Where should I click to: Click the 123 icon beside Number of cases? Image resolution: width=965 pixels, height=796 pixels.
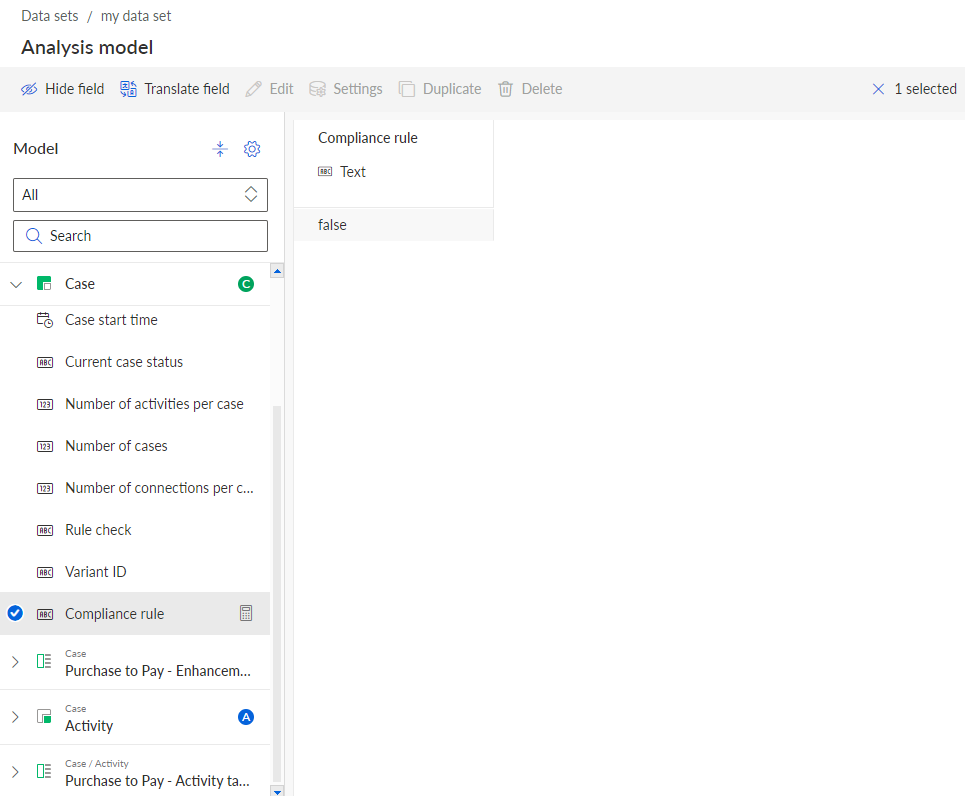pyautogui.click(x=45, y=446)
